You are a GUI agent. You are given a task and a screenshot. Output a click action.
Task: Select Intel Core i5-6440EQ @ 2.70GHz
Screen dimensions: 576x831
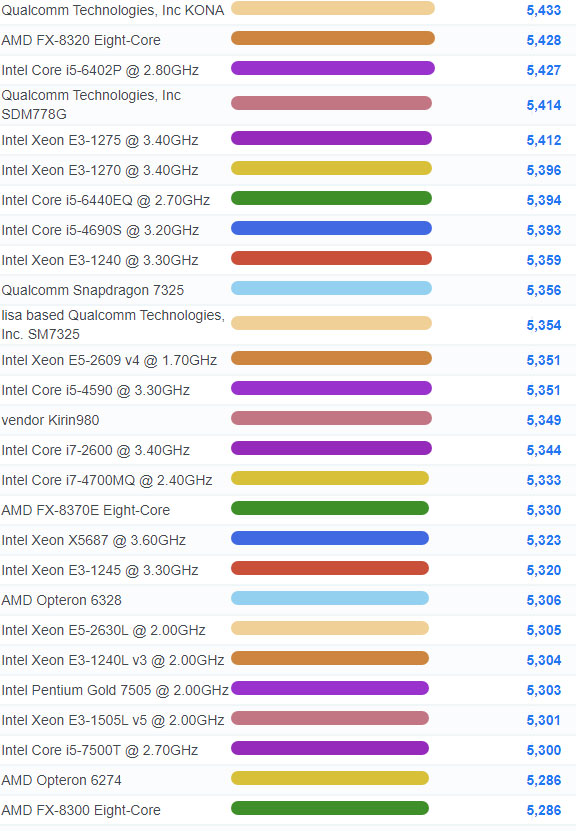[x=106, y=200]
